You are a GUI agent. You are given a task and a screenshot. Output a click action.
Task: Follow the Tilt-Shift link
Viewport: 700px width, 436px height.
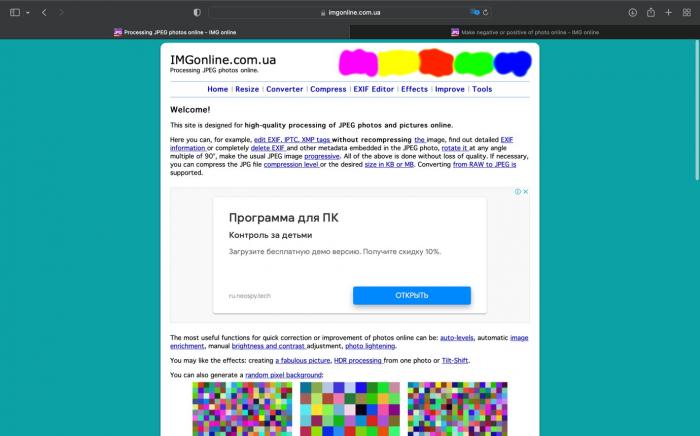click(x=455, y=361)
